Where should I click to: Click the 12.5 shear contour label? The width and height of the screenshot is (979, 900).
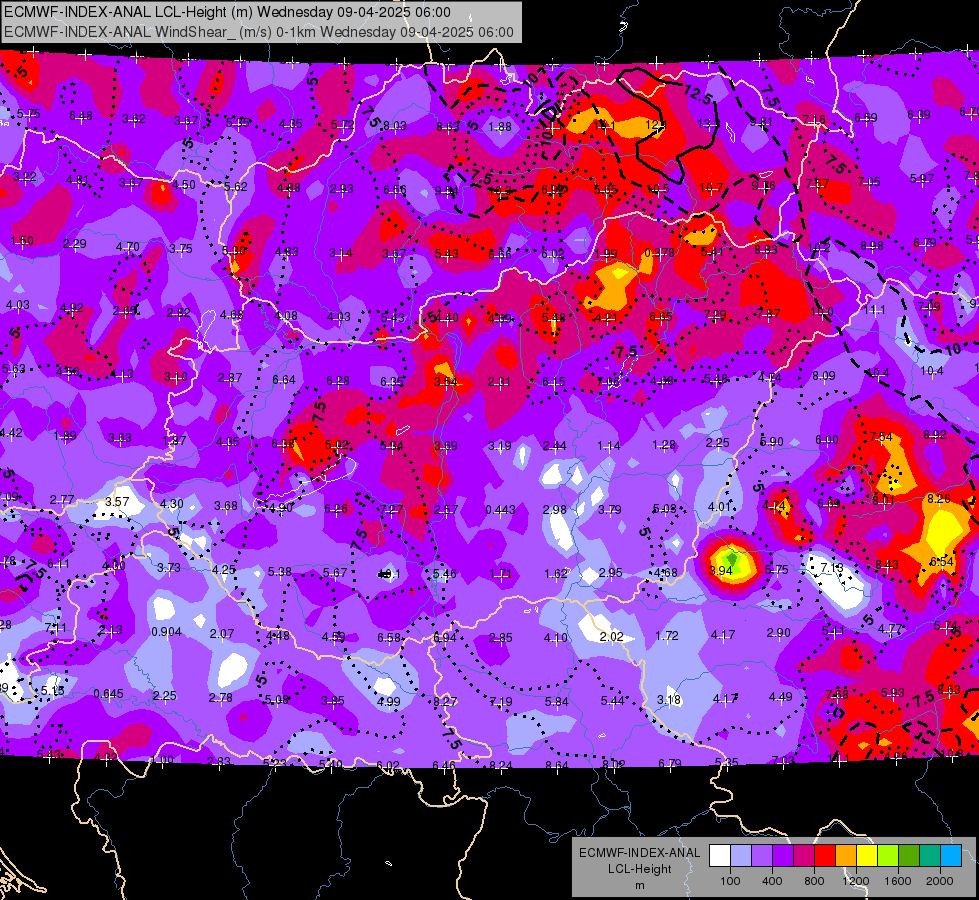click(x=698, y=95)
